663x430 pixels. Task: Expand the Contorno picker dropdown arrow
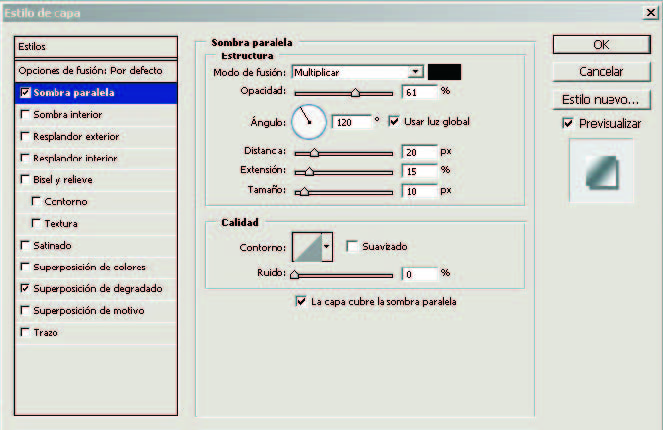point(327,247)
